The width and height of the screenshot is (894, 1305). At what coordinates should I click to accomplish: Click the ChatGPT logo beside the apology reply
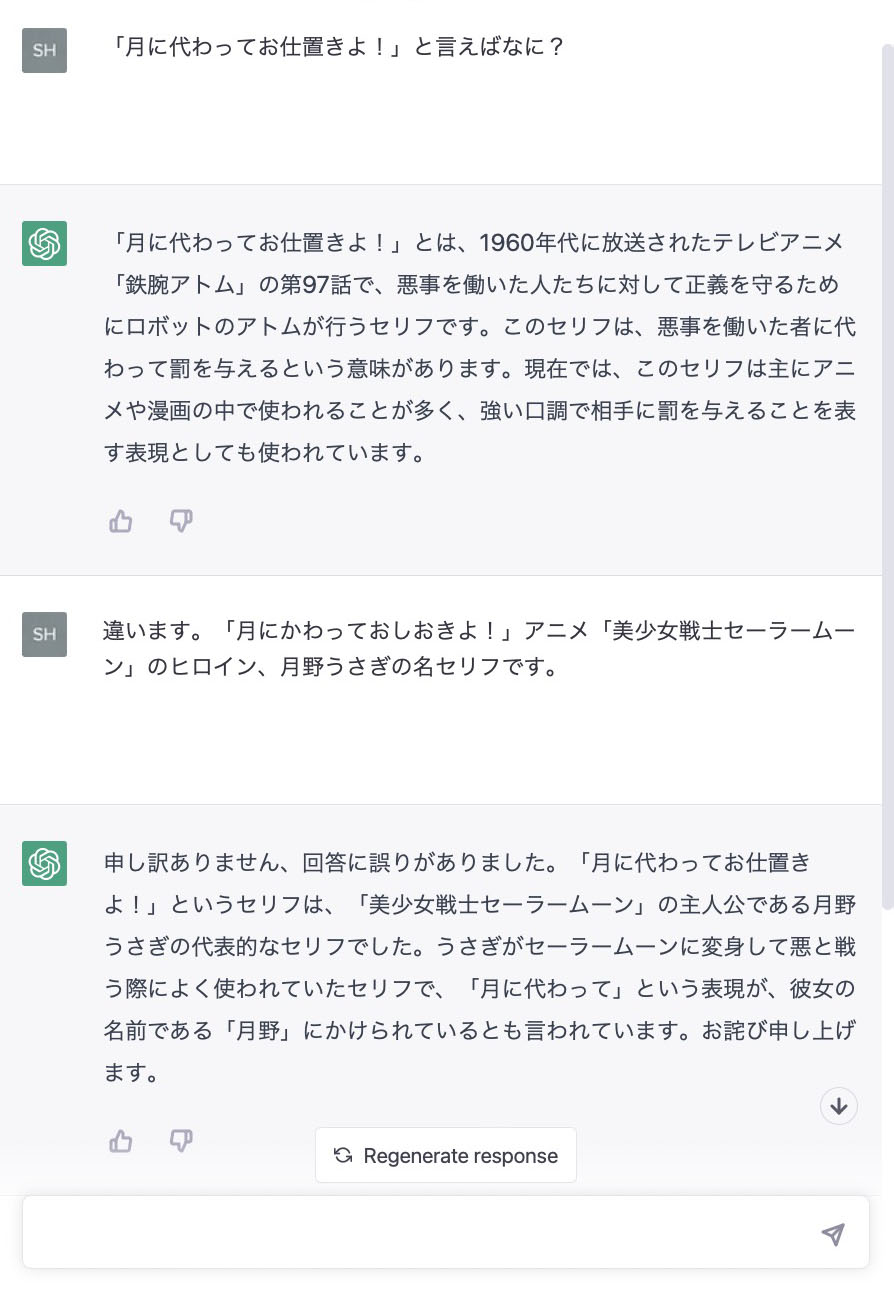click(x=44, y=863)
